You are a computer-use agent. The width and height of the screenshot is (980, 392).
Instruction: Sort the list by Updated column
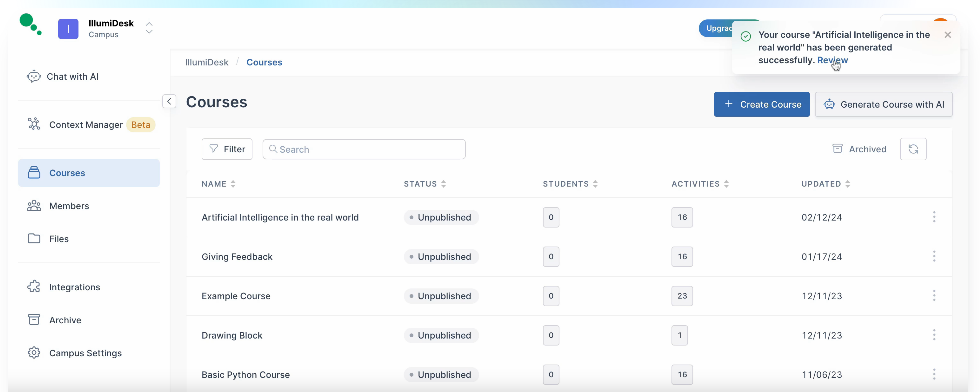(826, 184)
